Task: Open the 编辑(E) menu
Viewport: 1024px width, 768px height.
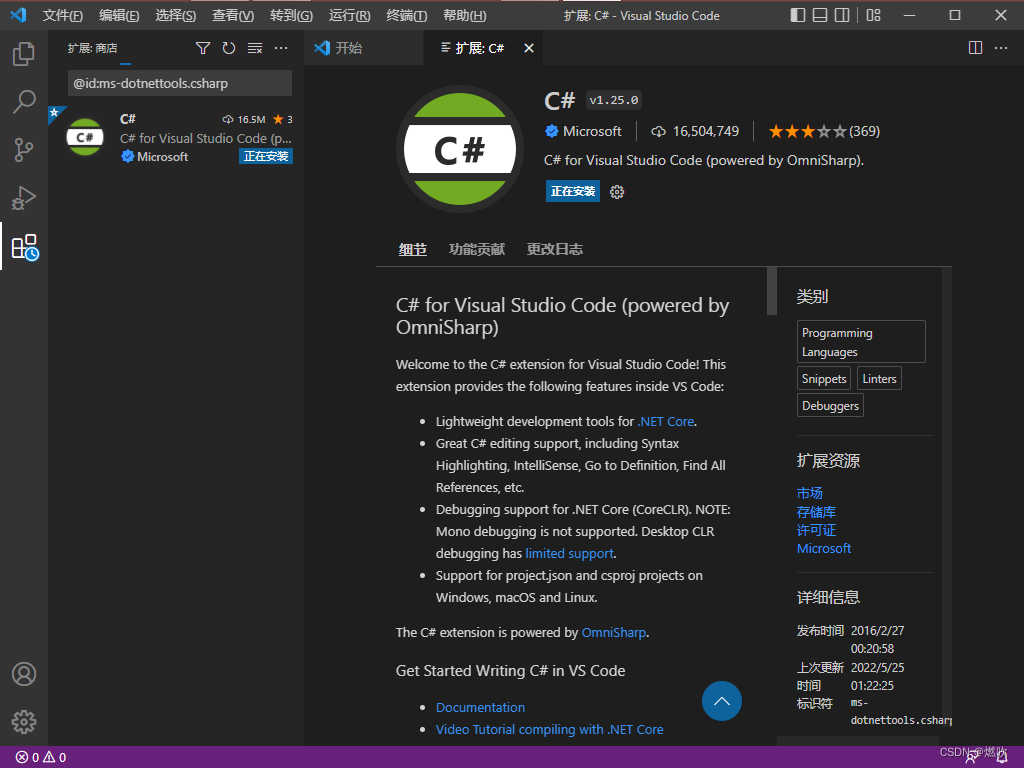Action: click(120, 15)
